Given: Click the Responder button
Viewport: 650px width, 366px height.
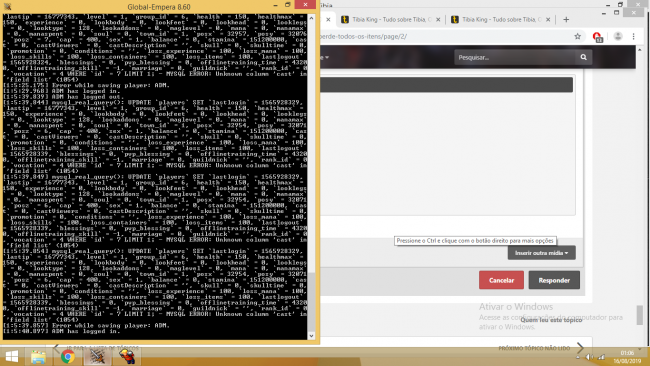Looking at the screenshot, I should (x=554, y=280).
